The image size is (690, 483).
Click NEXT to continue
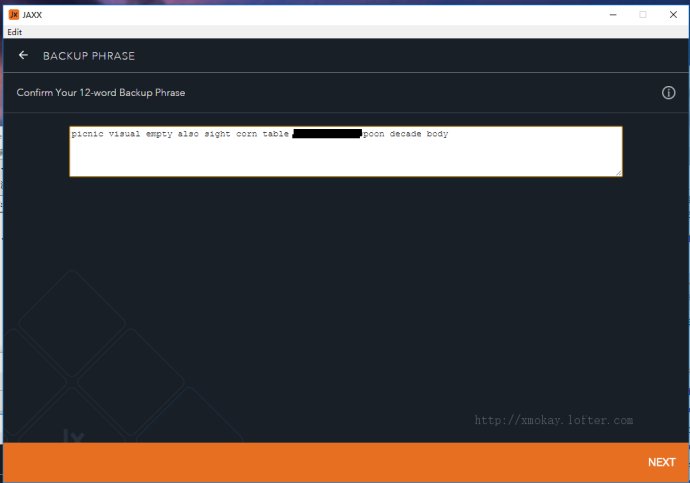(661, 462)
